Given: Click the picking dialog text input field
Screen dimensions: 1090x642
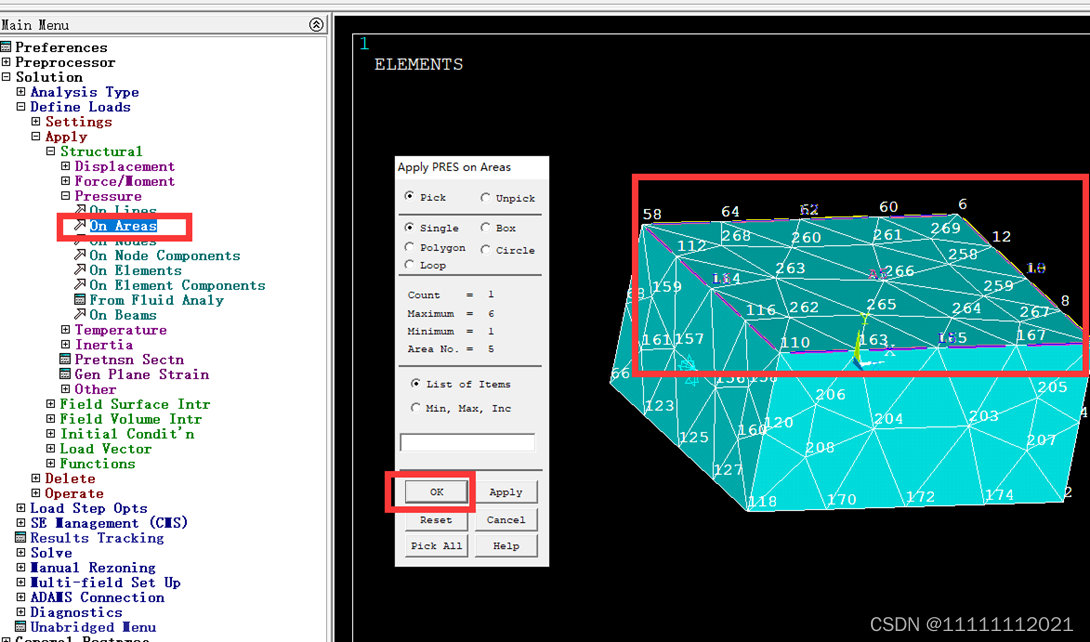Looking at the screenshot, I should pos(467,442).
